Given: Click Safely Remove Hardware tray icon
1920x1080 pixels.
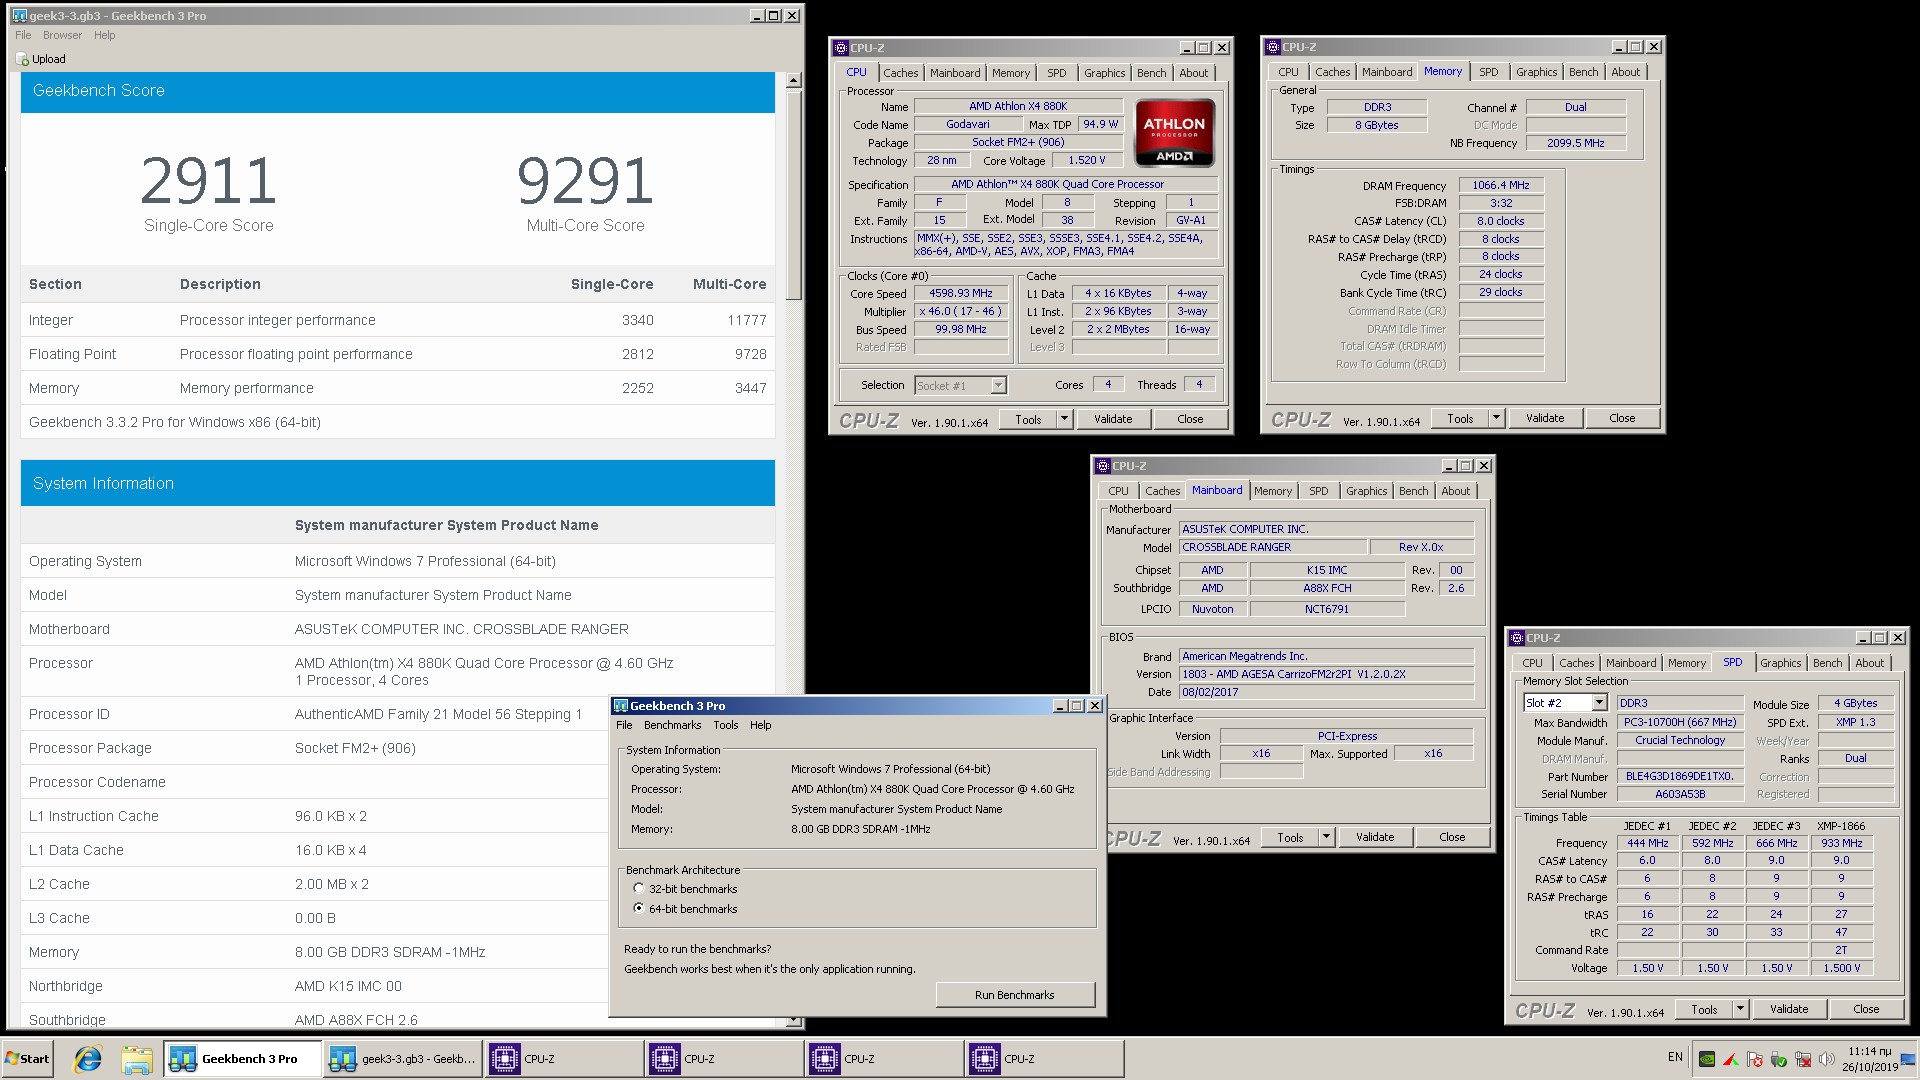Looking at the screenshot, I should (1779, 1059).
